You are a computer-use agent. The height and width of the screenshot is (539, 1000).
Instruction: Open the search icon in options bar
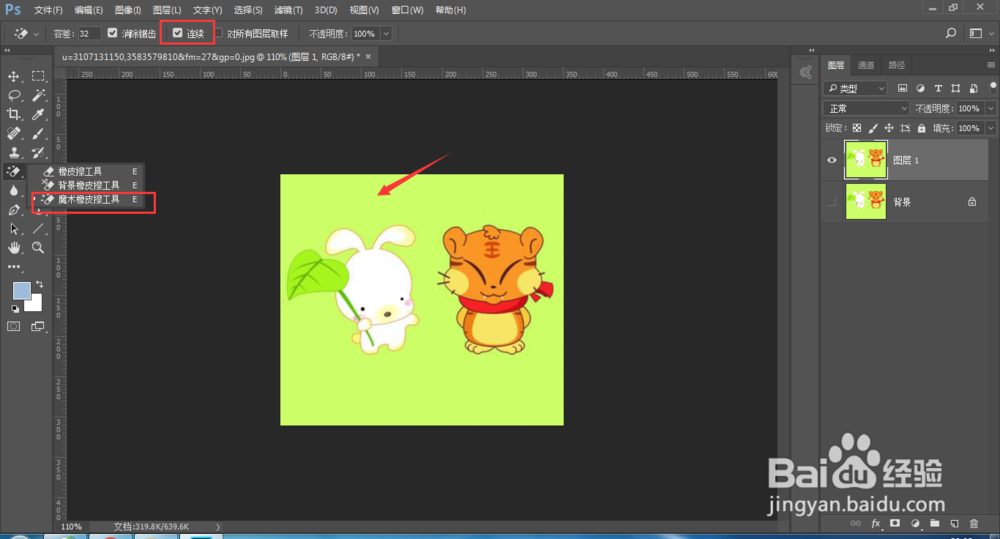coord(951,33)
